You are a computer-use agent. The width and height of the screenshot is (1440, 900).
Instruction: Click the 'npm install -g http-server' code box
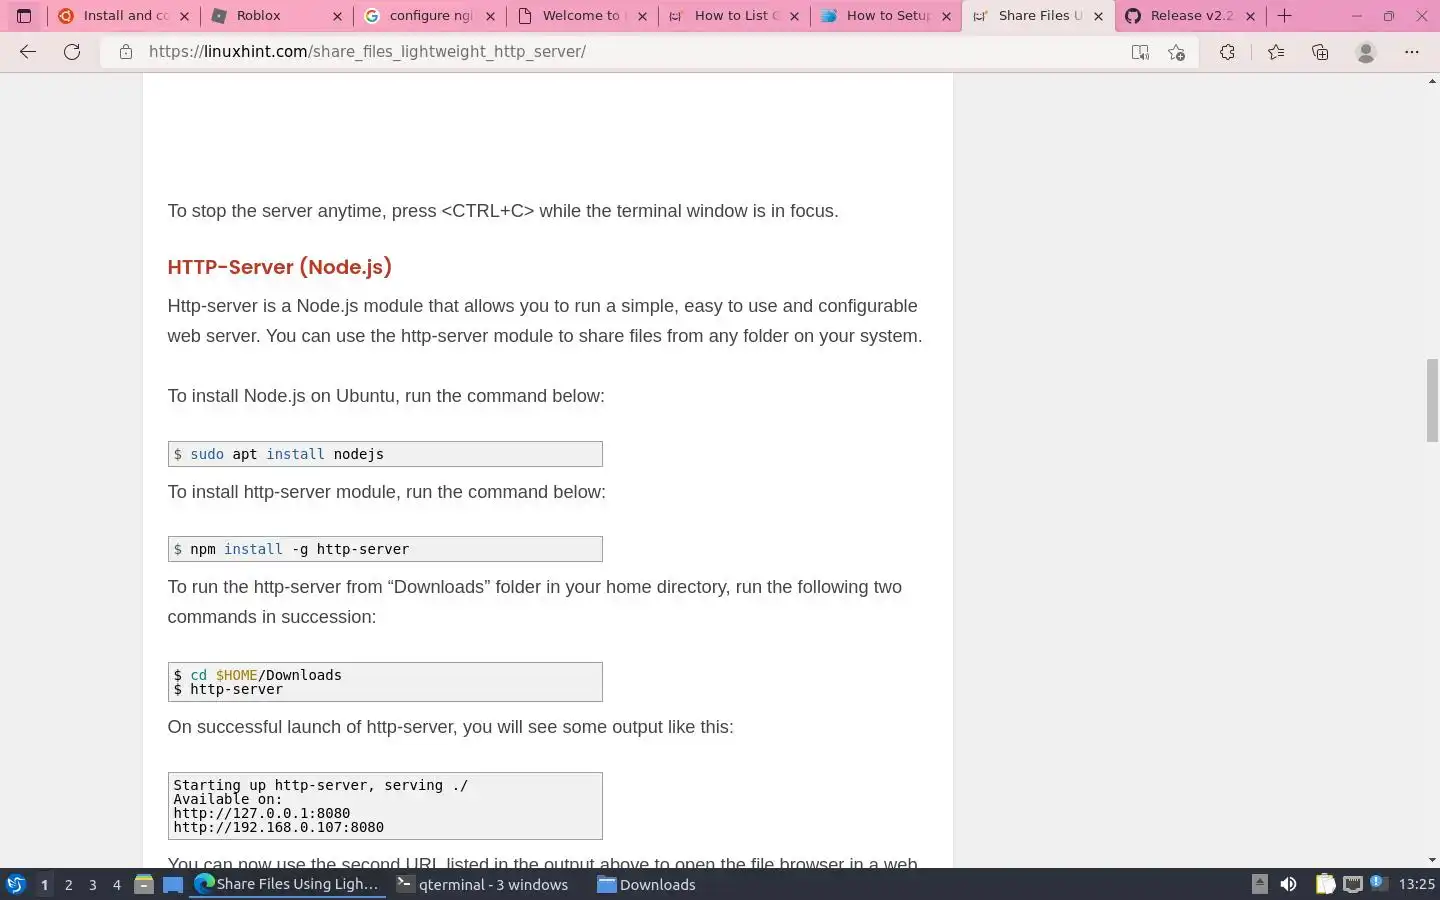pyautogui.click(x=385, y=549)
